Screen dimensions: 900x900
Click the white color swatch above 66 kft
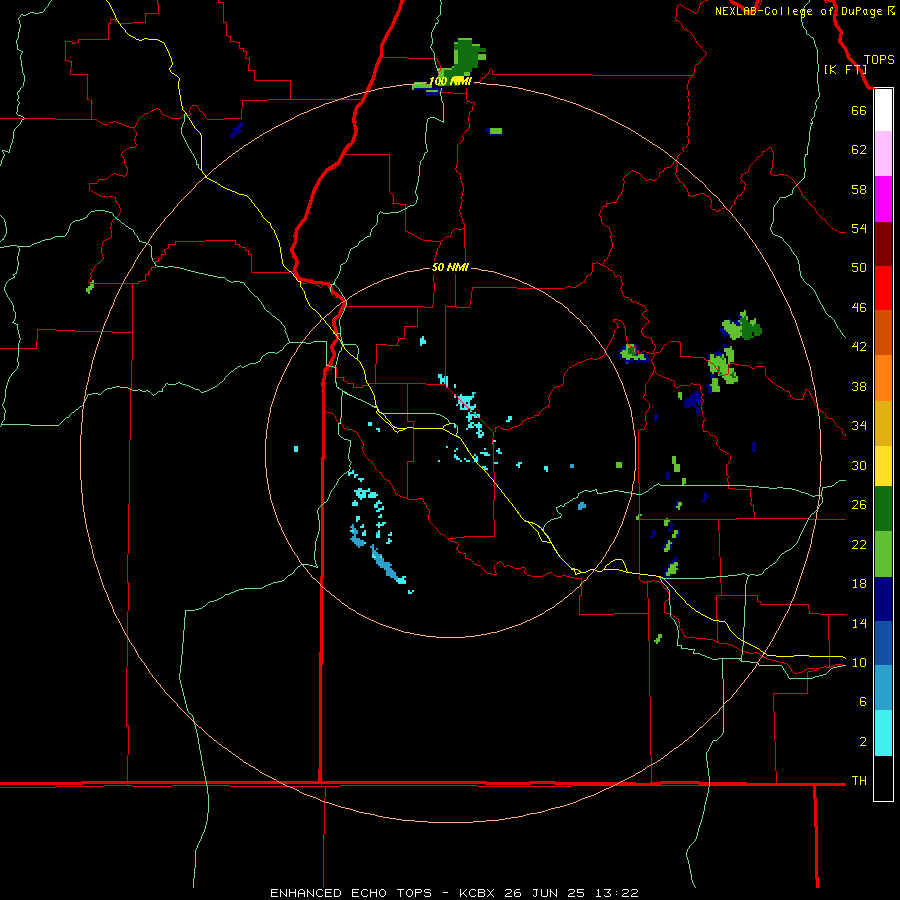(x=883, y=110)
